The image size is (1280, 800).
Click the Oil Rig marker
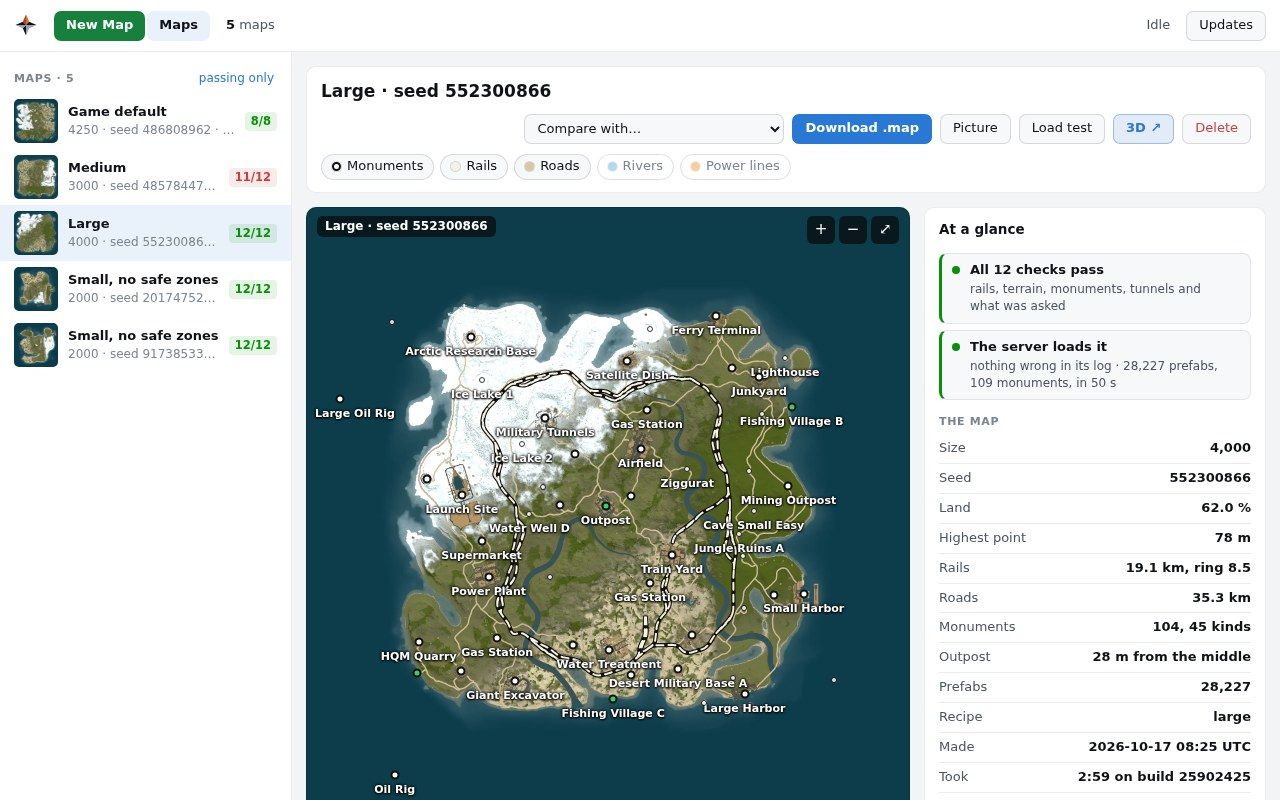coord(395,775)
